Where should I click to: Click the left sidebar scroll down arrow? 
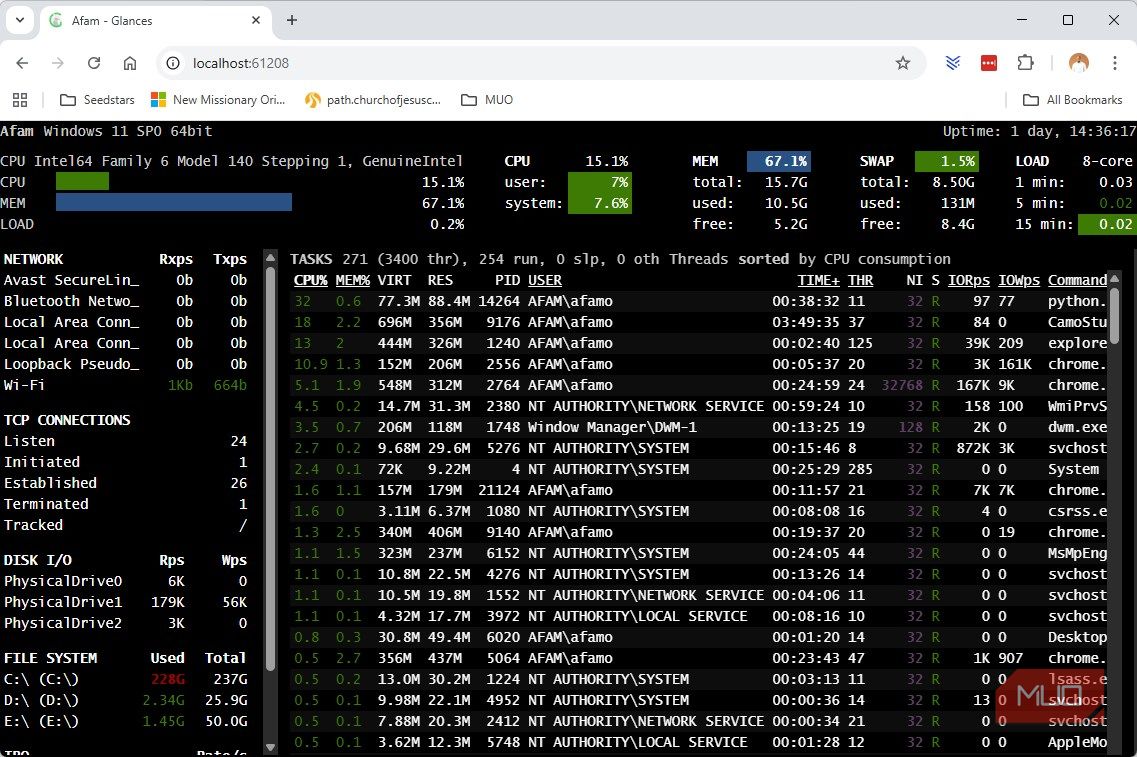point(270,747)
